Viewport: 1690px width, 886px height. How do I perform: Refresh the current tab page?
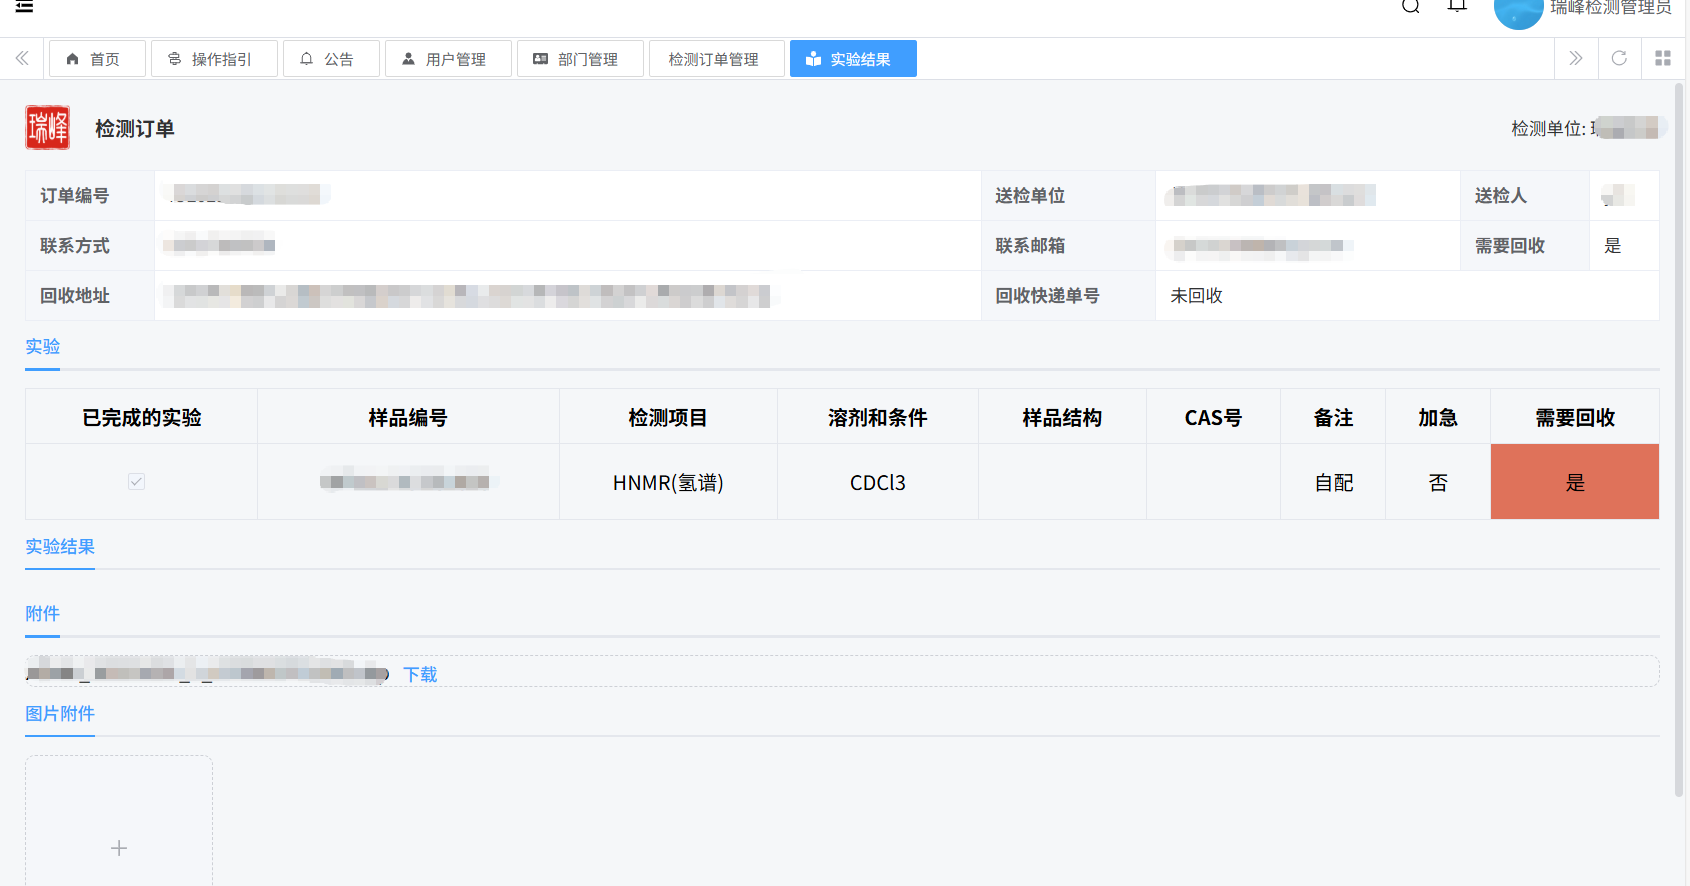1619,58
